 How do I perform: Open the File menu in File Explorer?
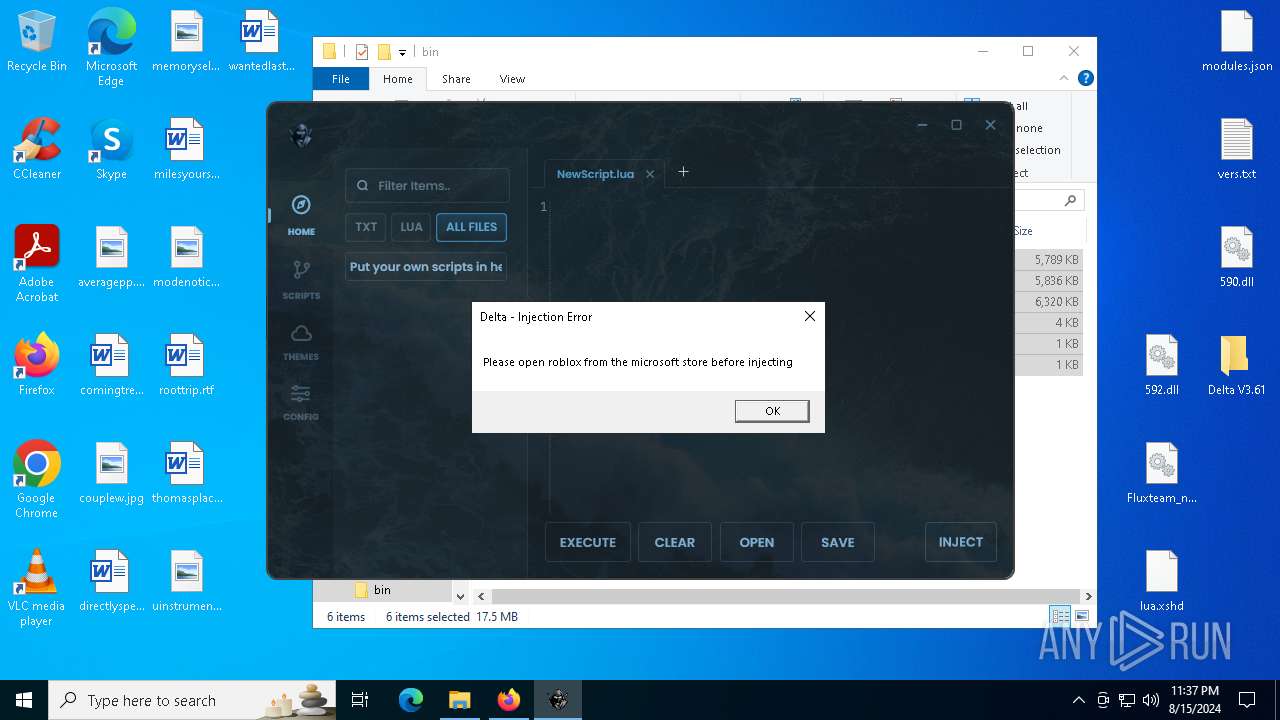click(x=341, y=79)
